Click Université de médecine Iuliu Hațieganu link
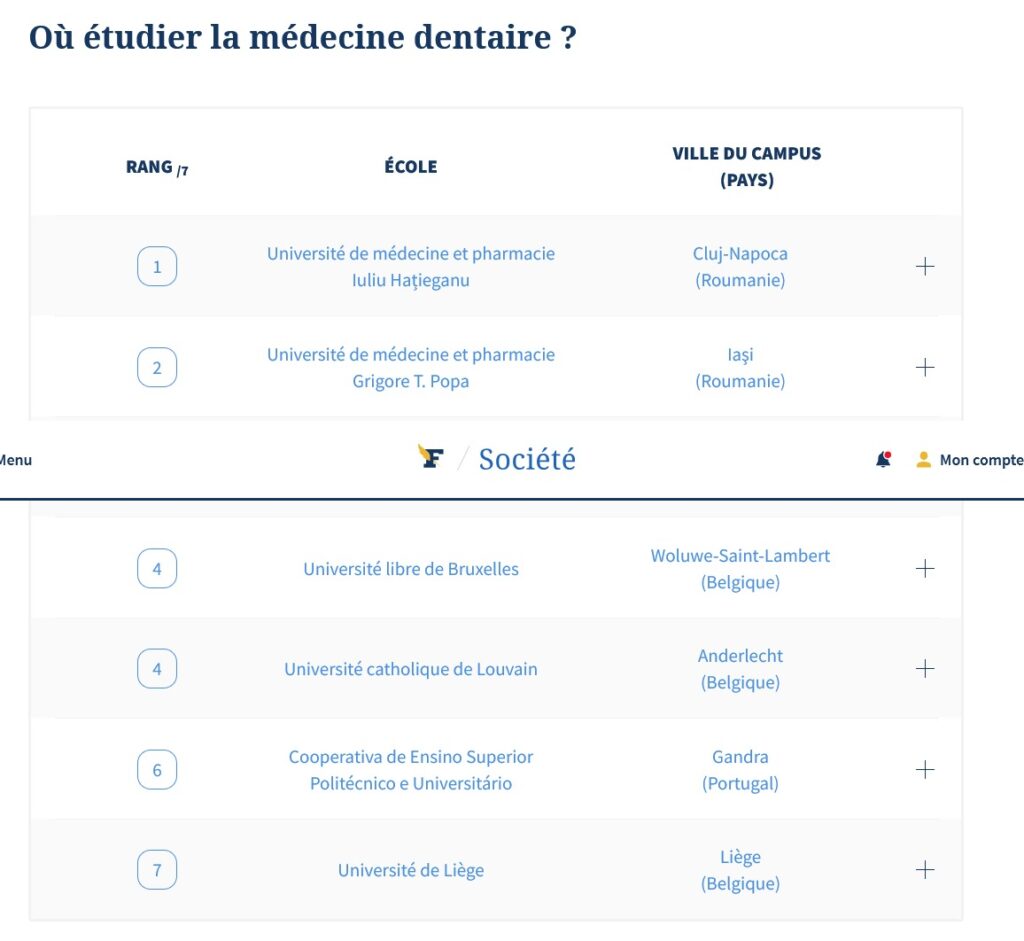1024x941 pixels. pyautogui.click(x=410, y=267)
